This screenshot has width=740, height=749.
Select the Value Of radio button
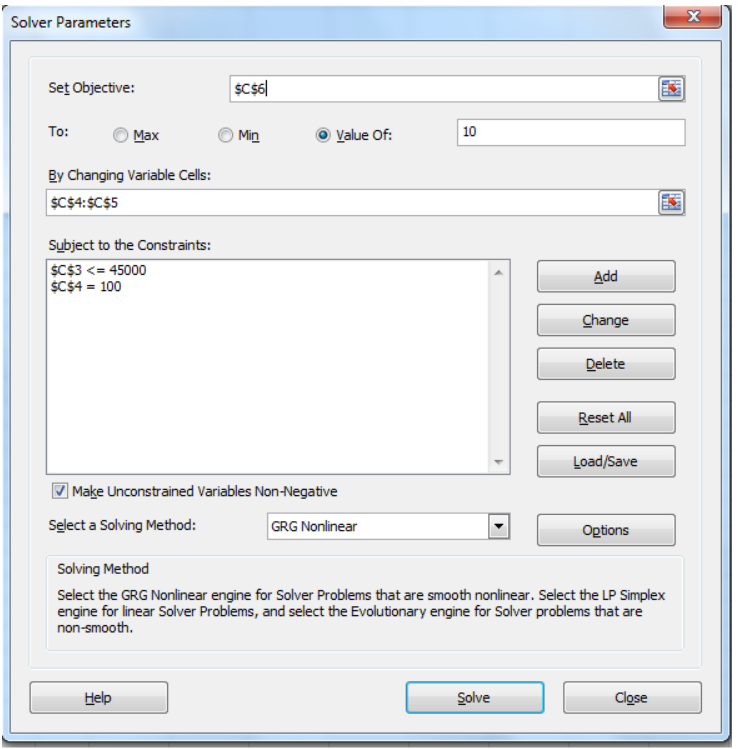[323, 135]
